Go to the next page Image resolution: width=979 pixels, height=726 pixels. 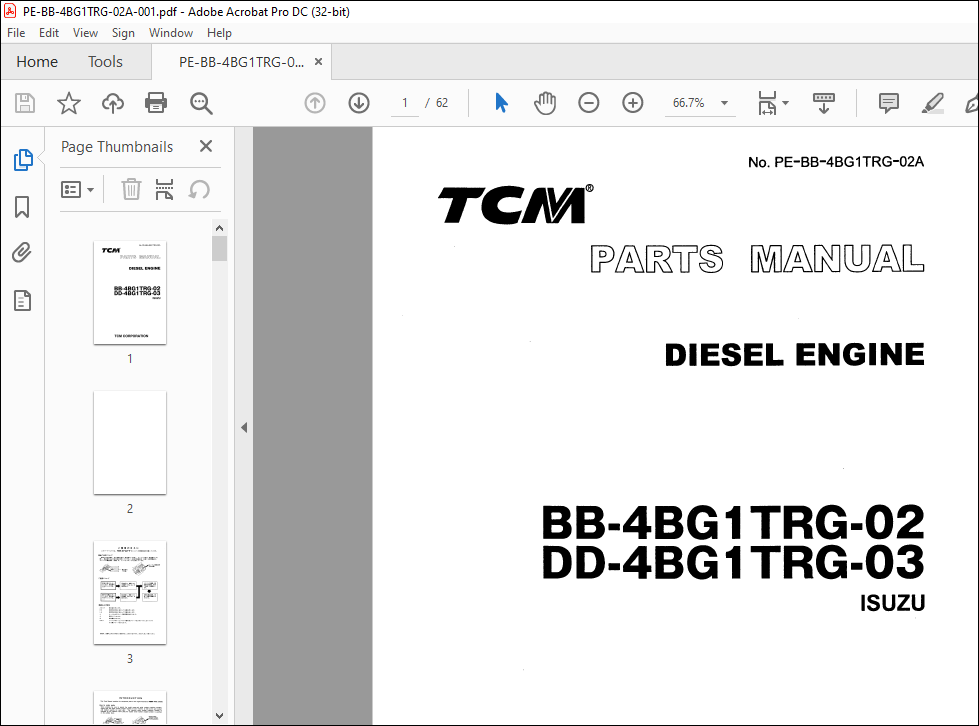coord(359,103)
